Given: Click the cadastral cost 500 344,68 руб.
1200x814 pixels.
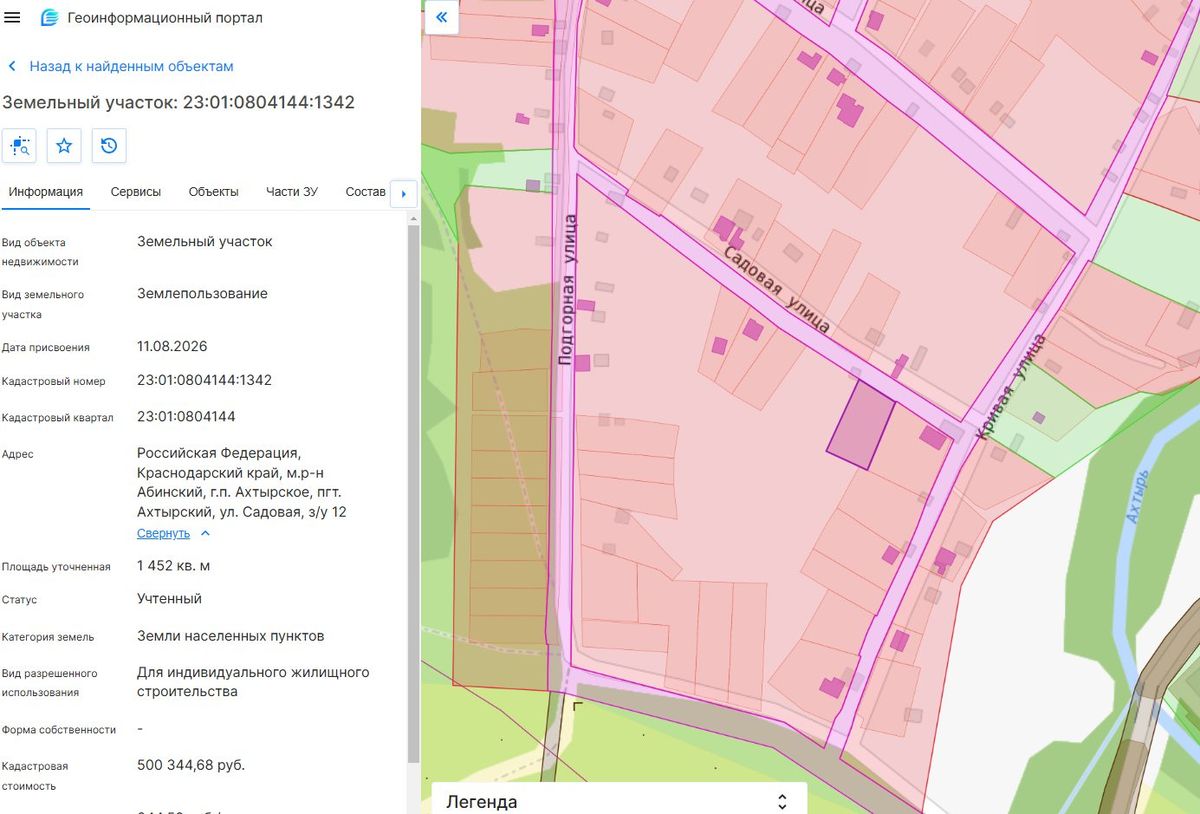Looking at the screenshot, I should click(x=191, y=765).
